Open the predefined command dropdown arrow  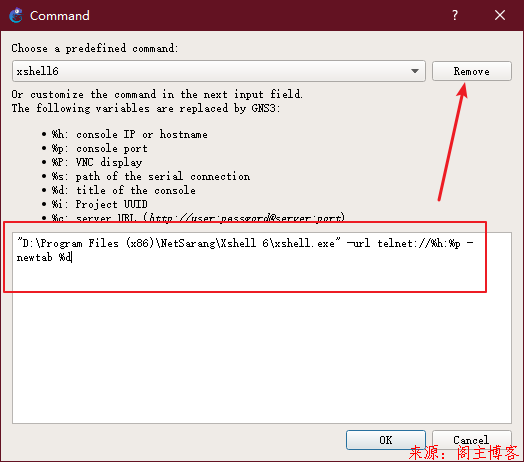click(x=415, y=71)
